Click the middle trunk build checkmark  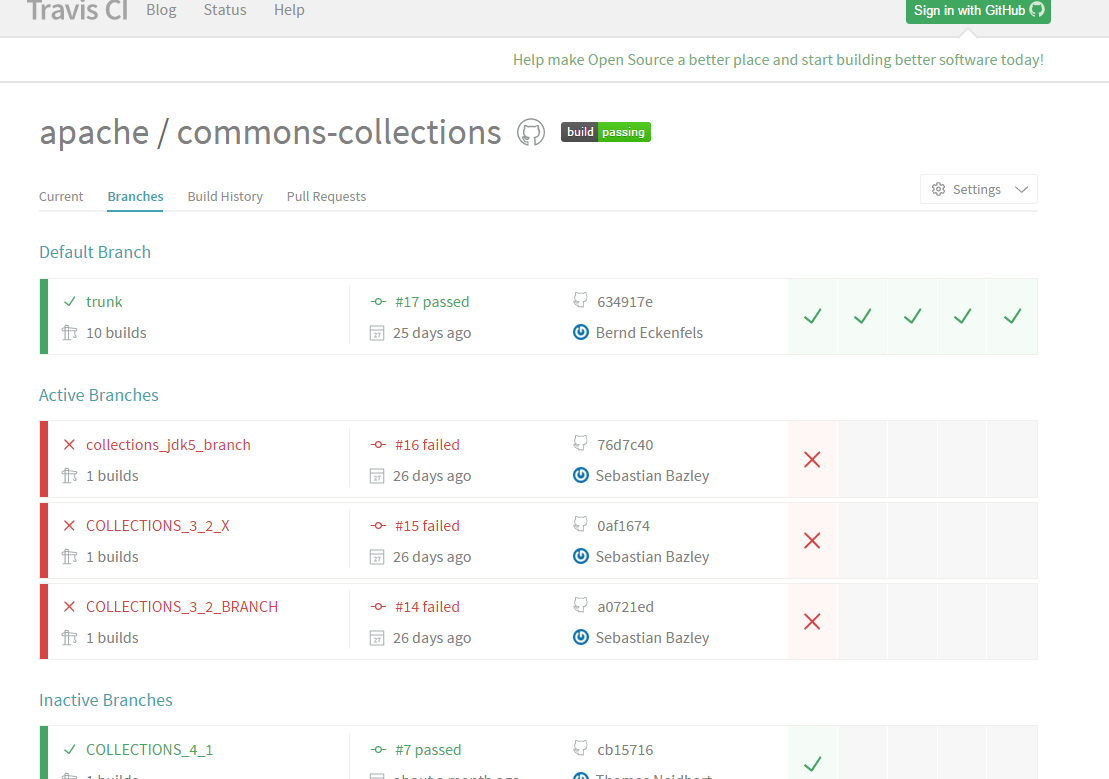(x=912, y=316)
